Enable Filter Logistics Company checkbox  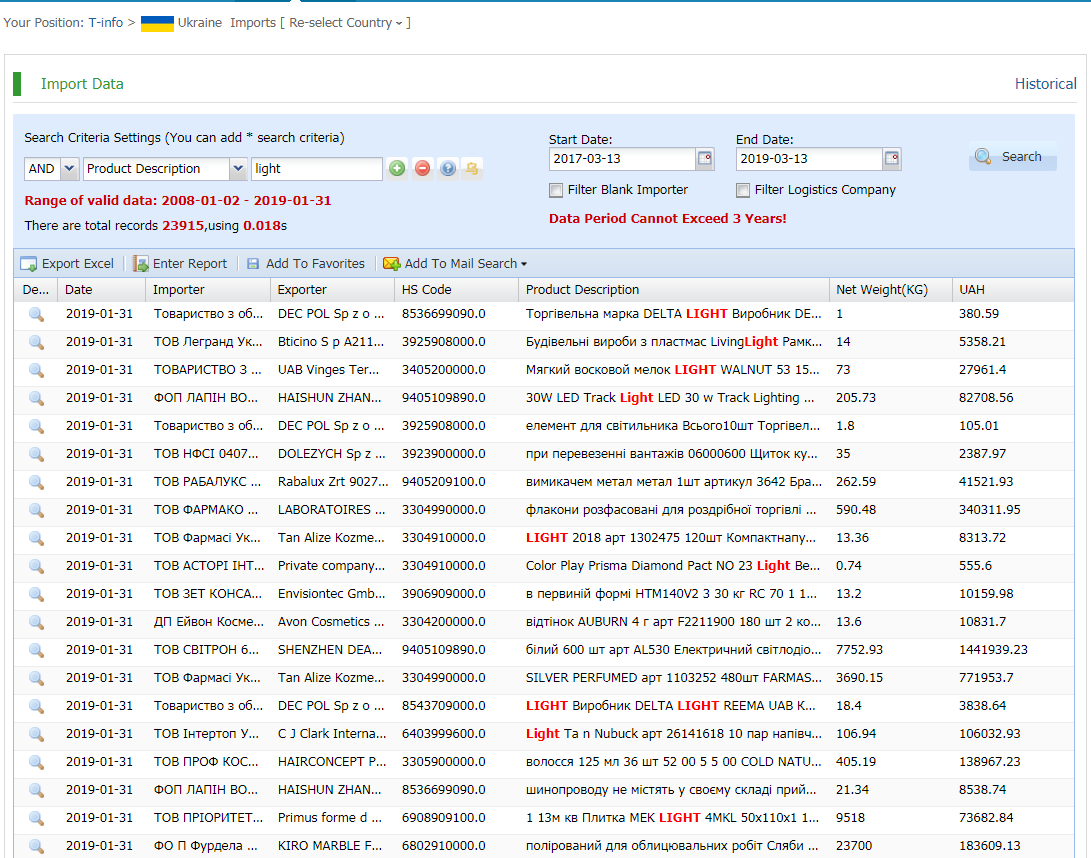(x=743, y=190)
